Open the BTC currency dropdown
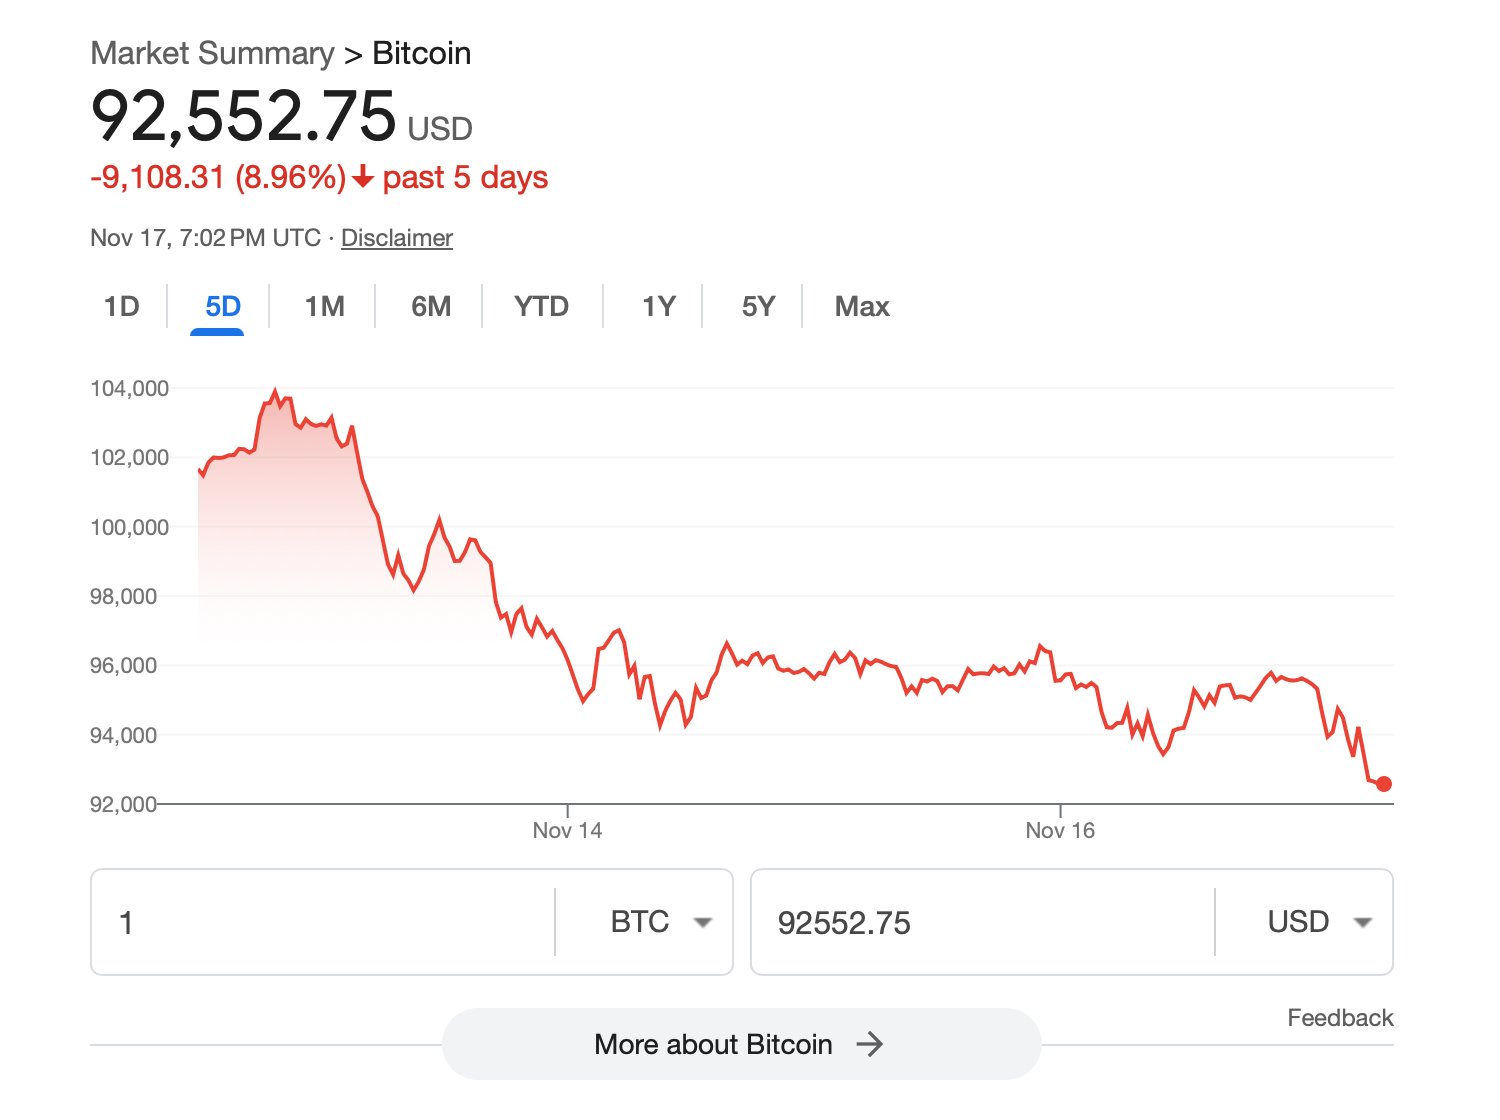Viewport: 1500px width, 1120px height. 660,922
